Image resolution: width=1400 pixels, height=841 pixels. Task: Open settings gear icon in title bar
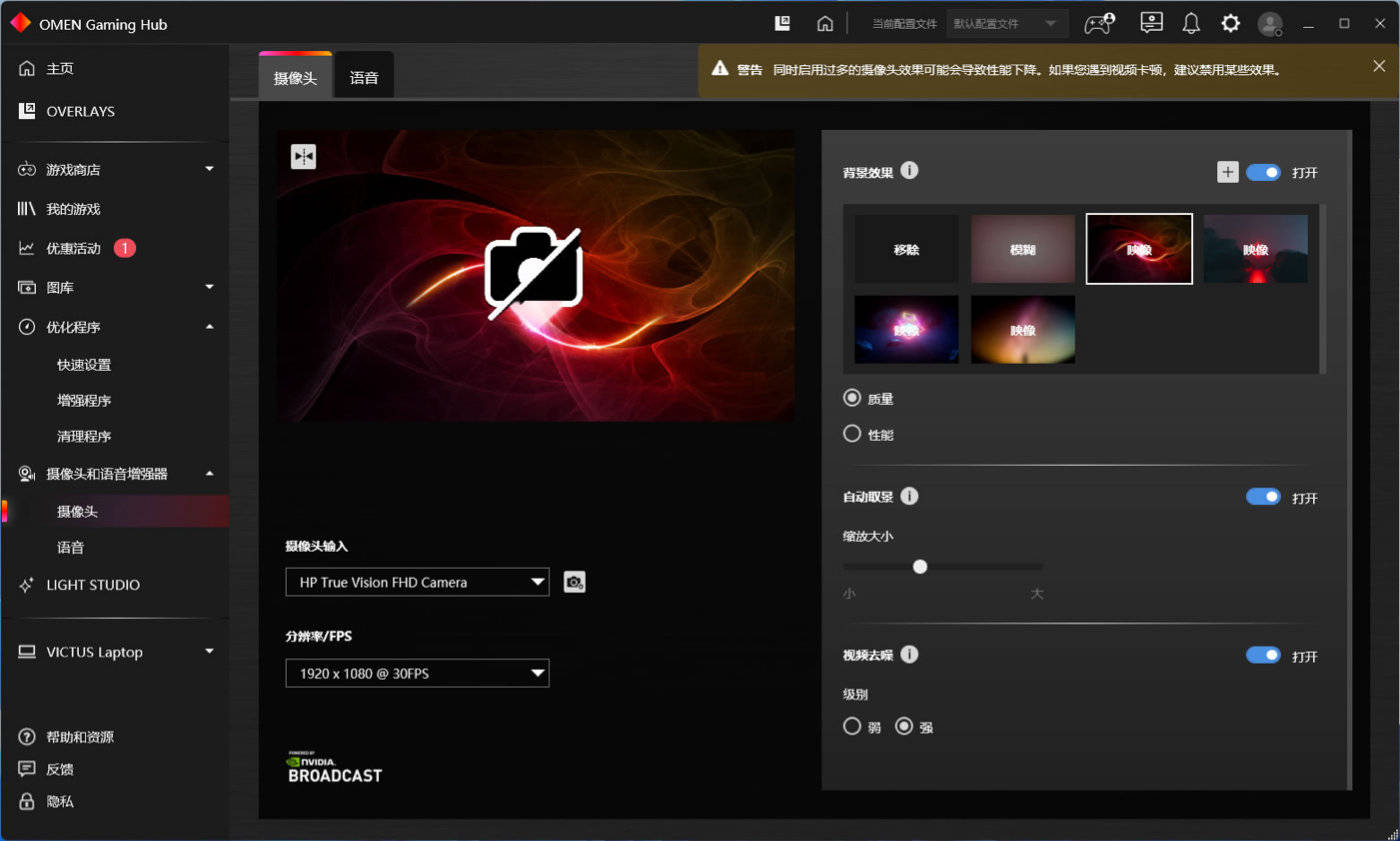pos(1230,24)
